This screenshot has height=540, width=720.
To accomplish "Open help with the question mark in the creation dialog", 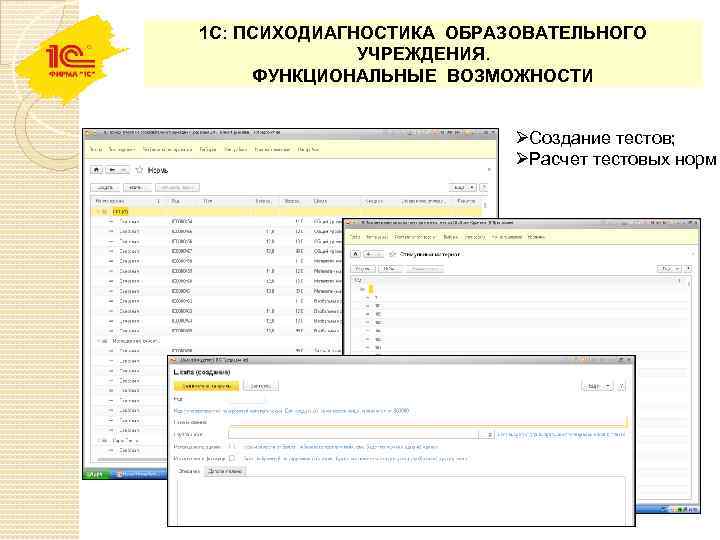I will (x=621, y=387).
